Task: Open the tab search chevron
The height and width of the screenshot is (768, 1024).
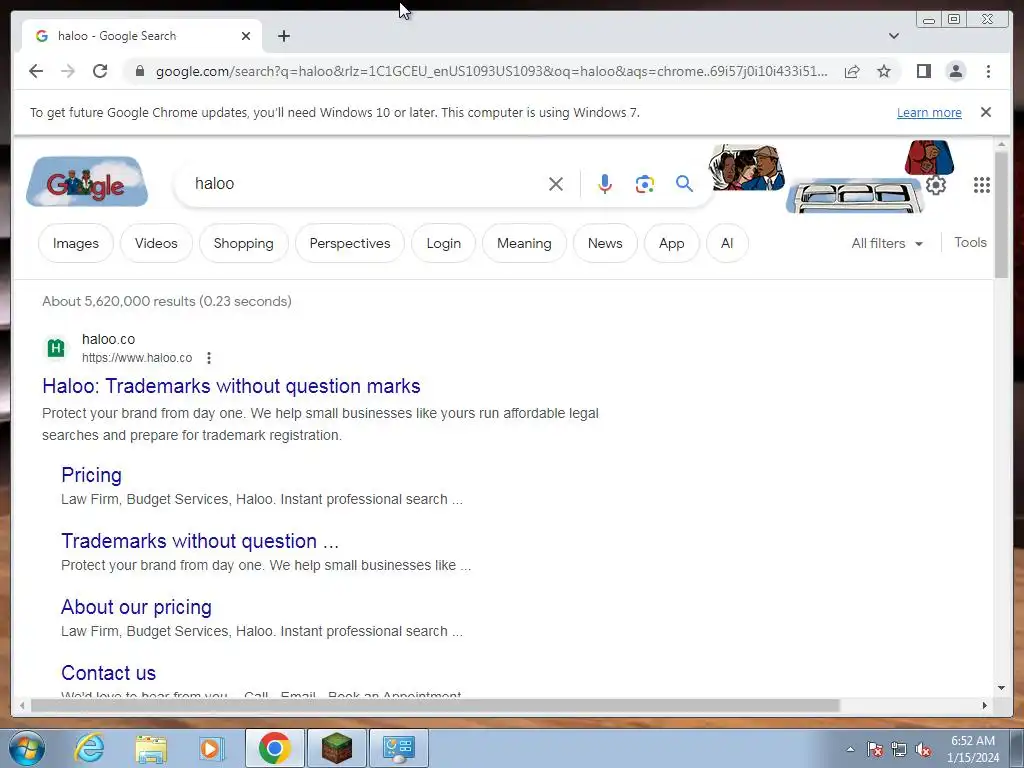Action: (894, 36)
